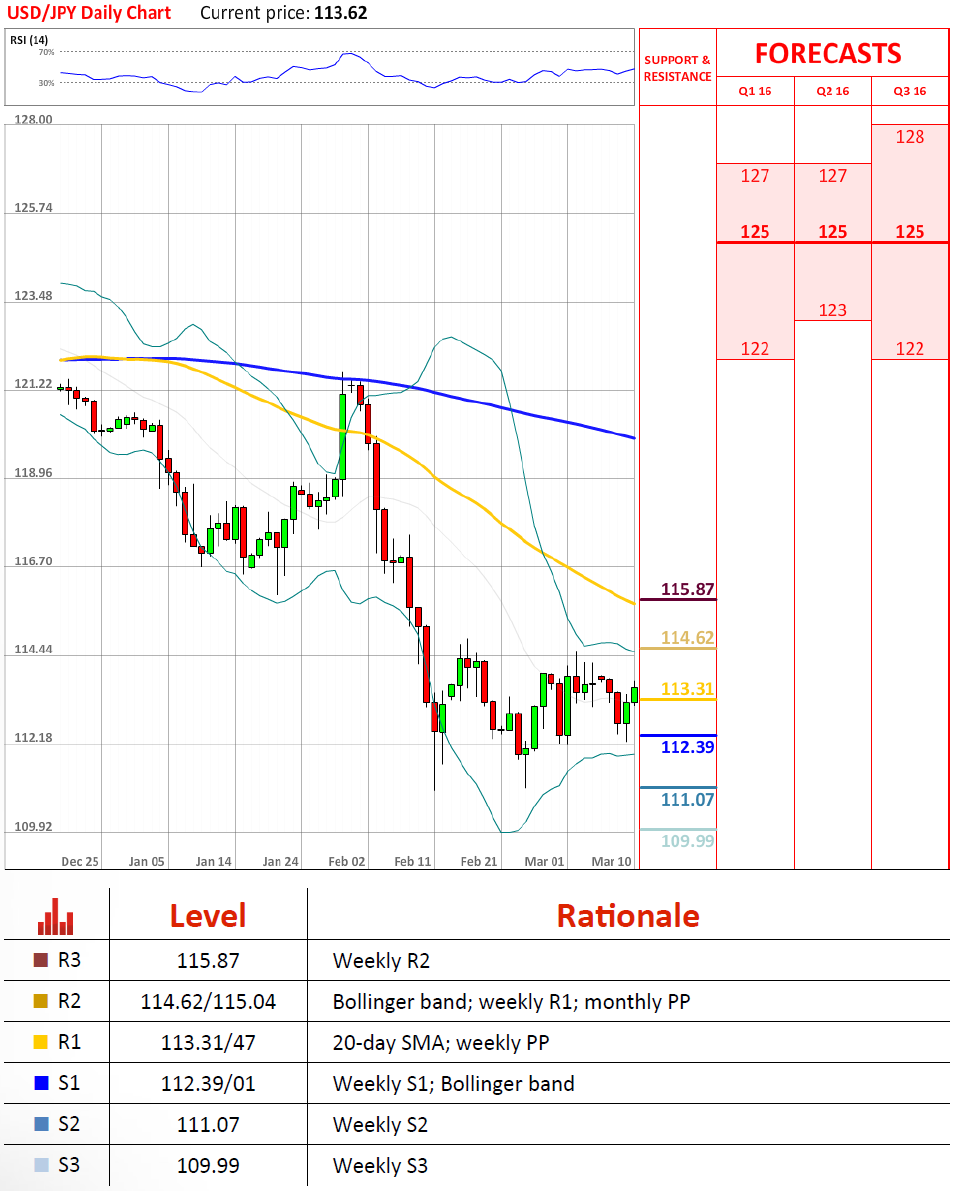Screen dimensions: 953x1191
Task: Click the '113.31/47' level cell
Action: coord(208,1043)
